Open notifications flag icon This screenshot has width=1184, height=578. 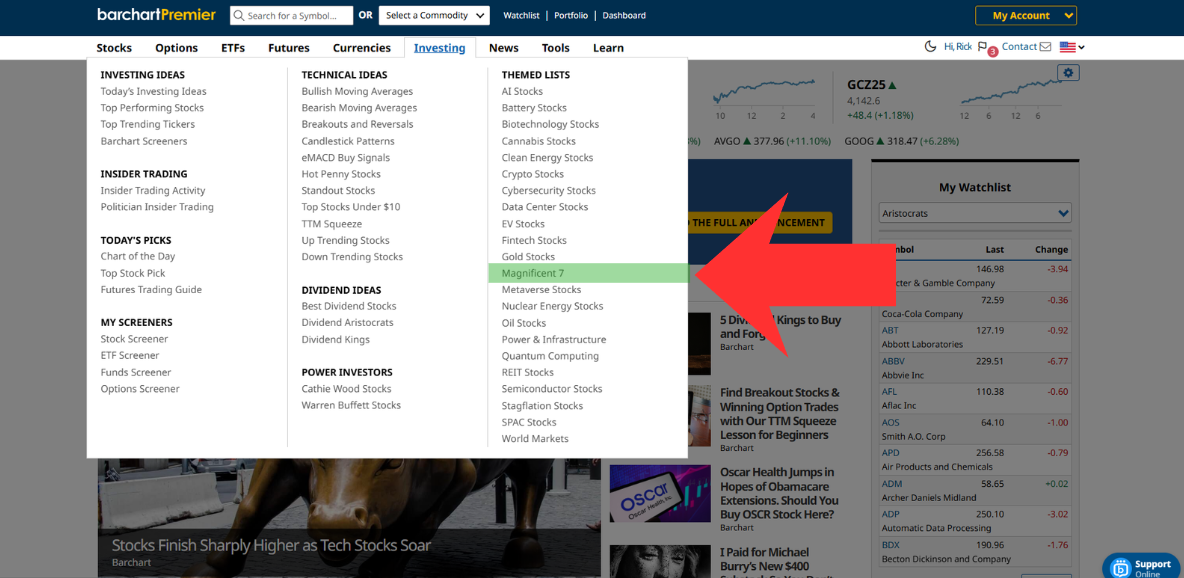(x=983, y=47)
